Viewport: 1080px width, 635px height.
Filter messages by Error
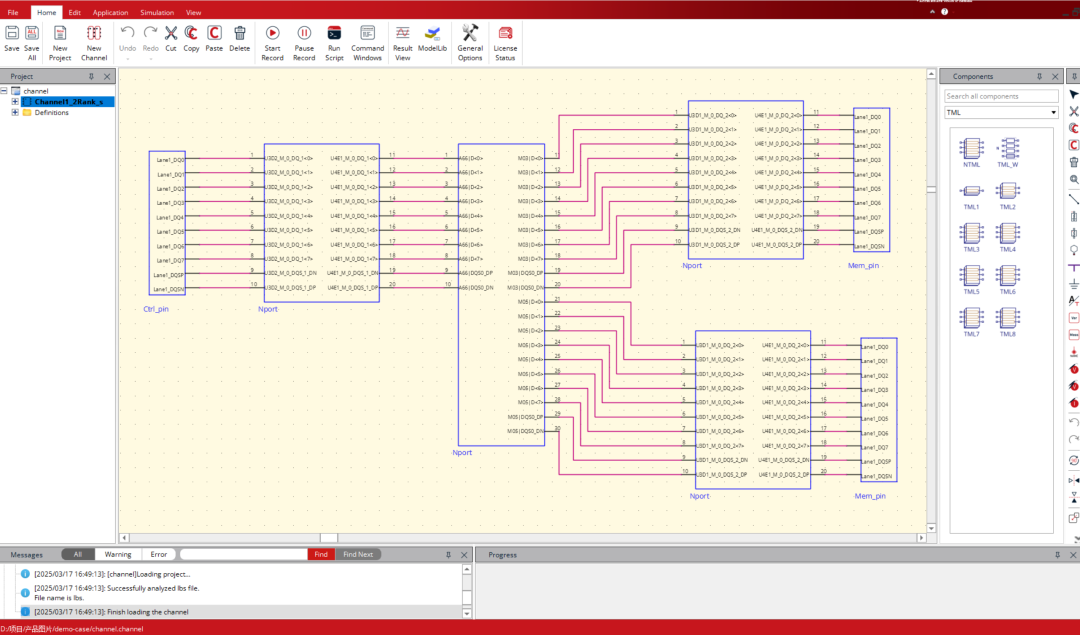[158, 554]
